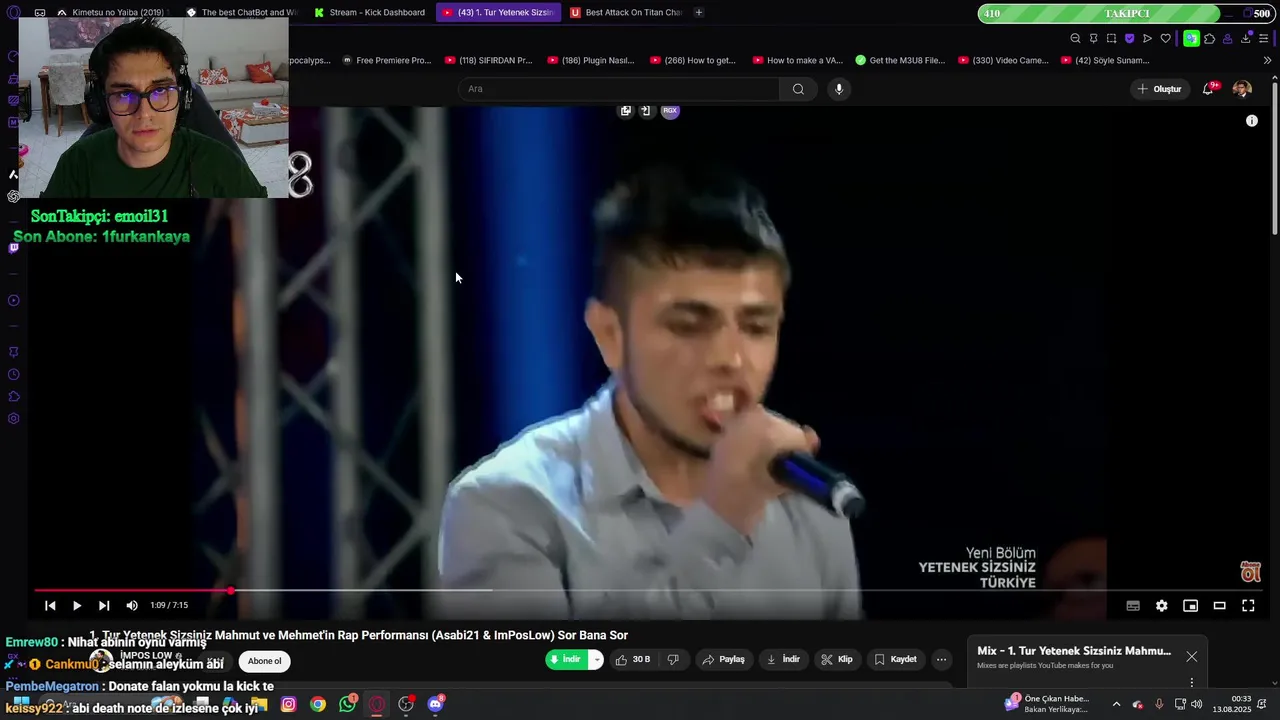Click the Klip scissors button
Viewport: 1280px width, 720px height.
pos(837,659)
